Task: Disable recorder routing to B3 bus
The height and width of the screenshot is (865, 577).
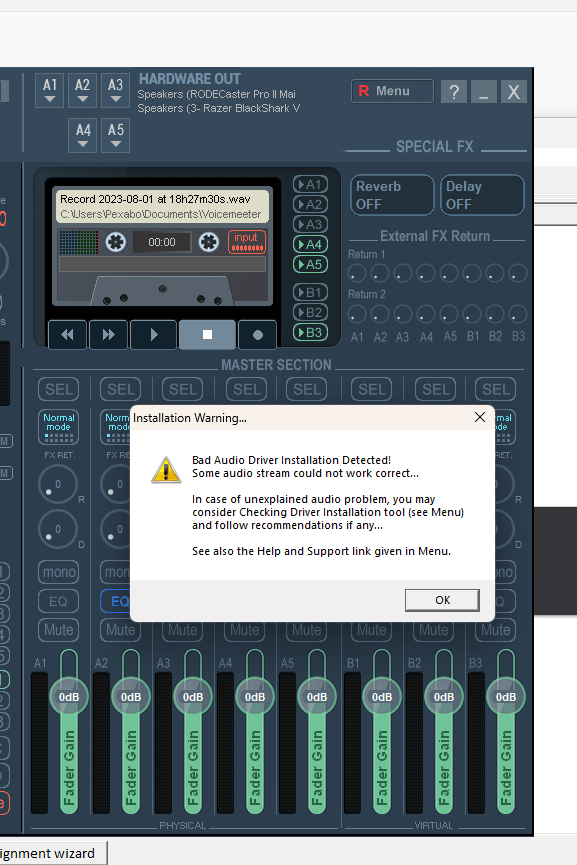Action: [311, 333]
